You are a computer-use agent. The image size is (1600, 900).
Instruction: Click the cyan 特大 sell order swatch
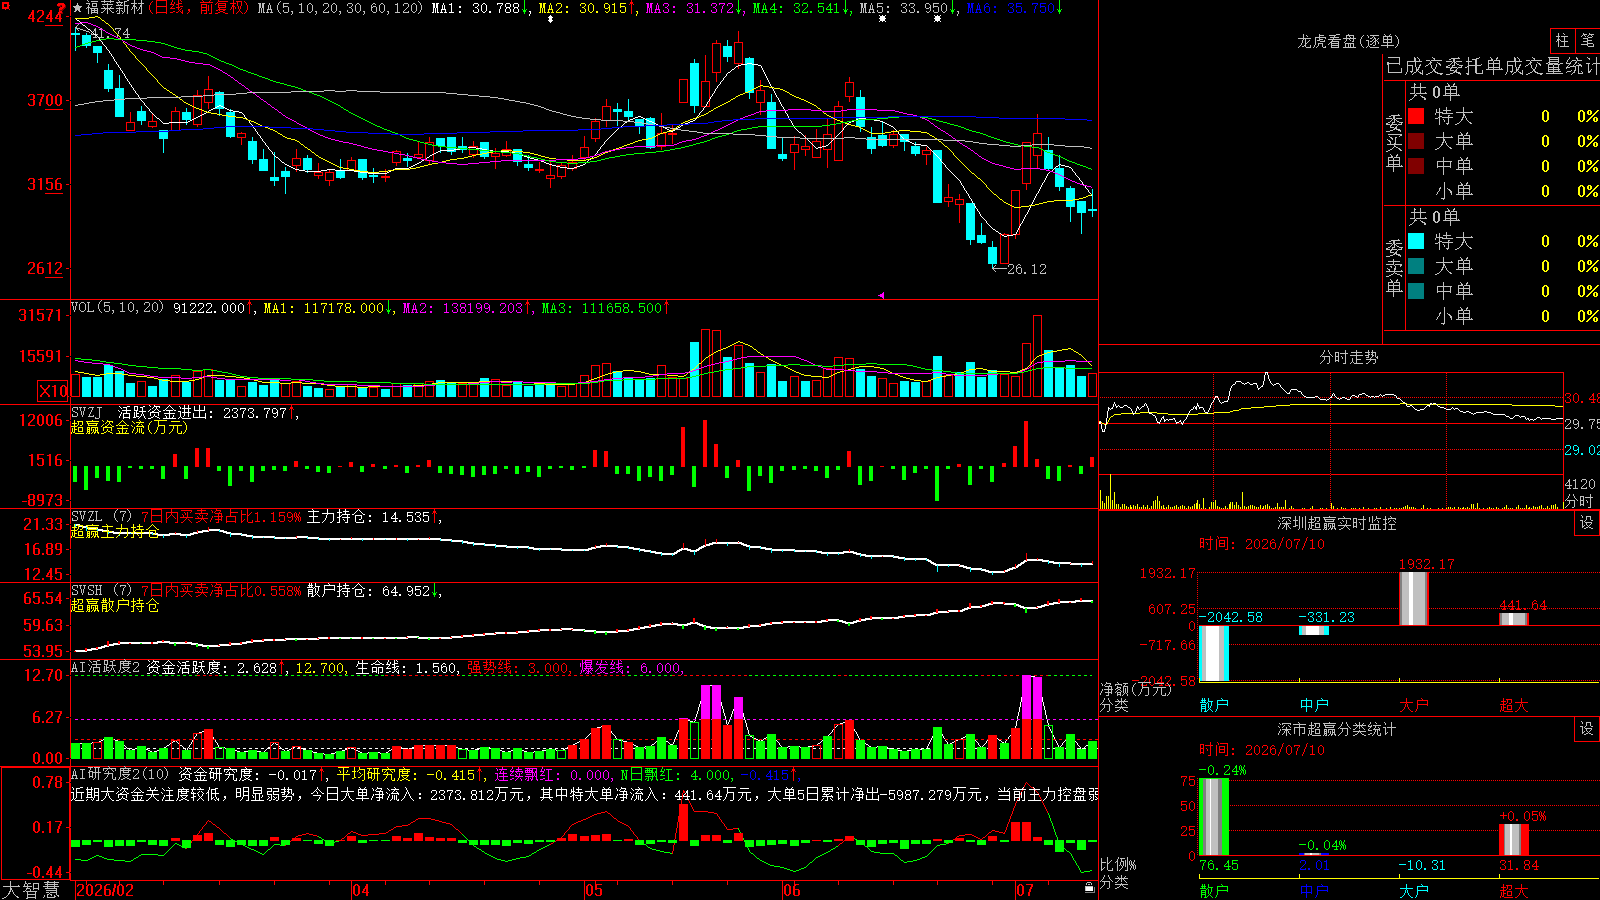(1416, 241)
